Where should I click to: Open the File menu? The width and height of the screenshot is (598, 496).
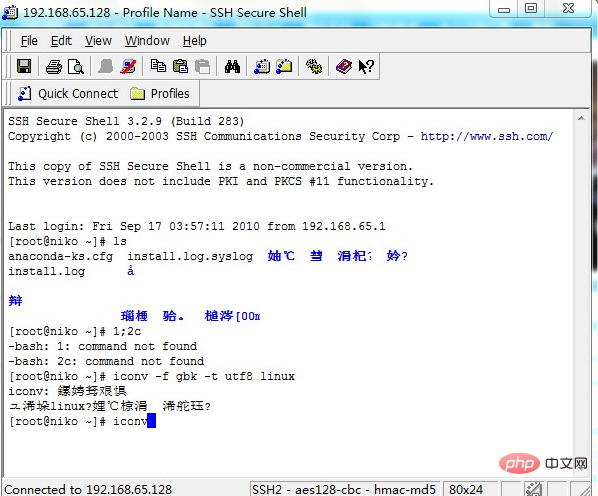(29, 41)
